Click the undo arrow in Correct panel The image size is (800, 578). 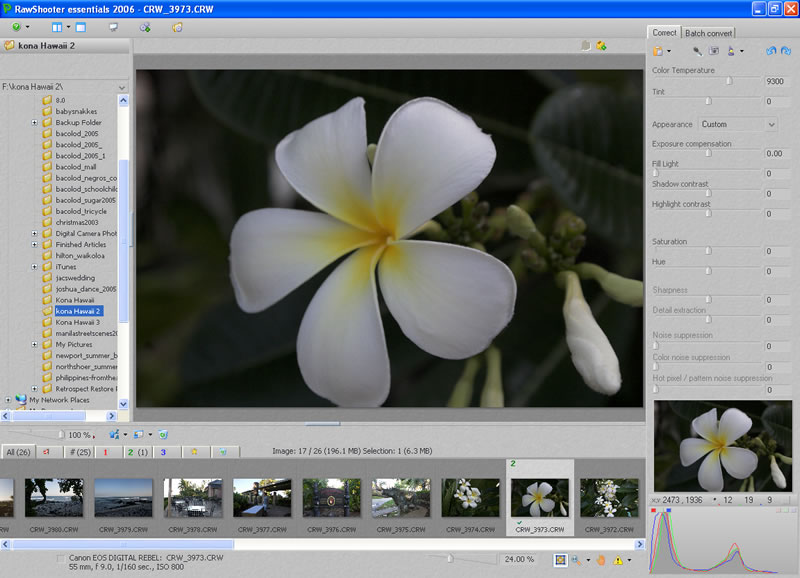pos(769,50)
